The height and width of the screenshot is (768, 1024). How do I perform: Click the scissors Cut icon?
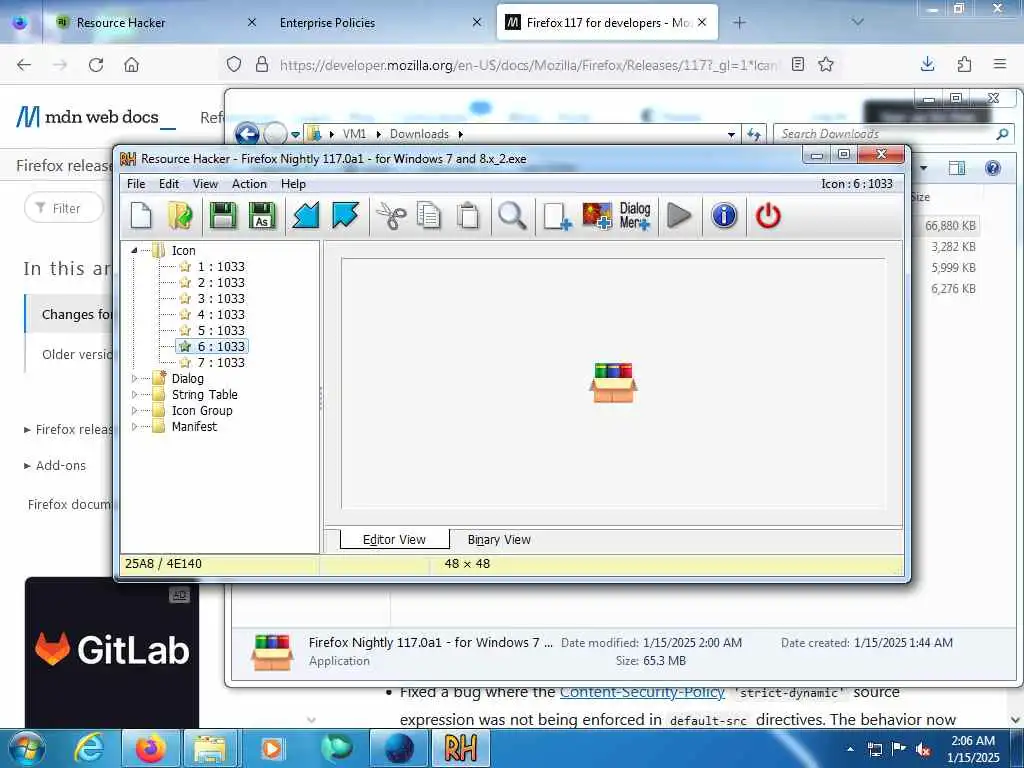point(391,216)
